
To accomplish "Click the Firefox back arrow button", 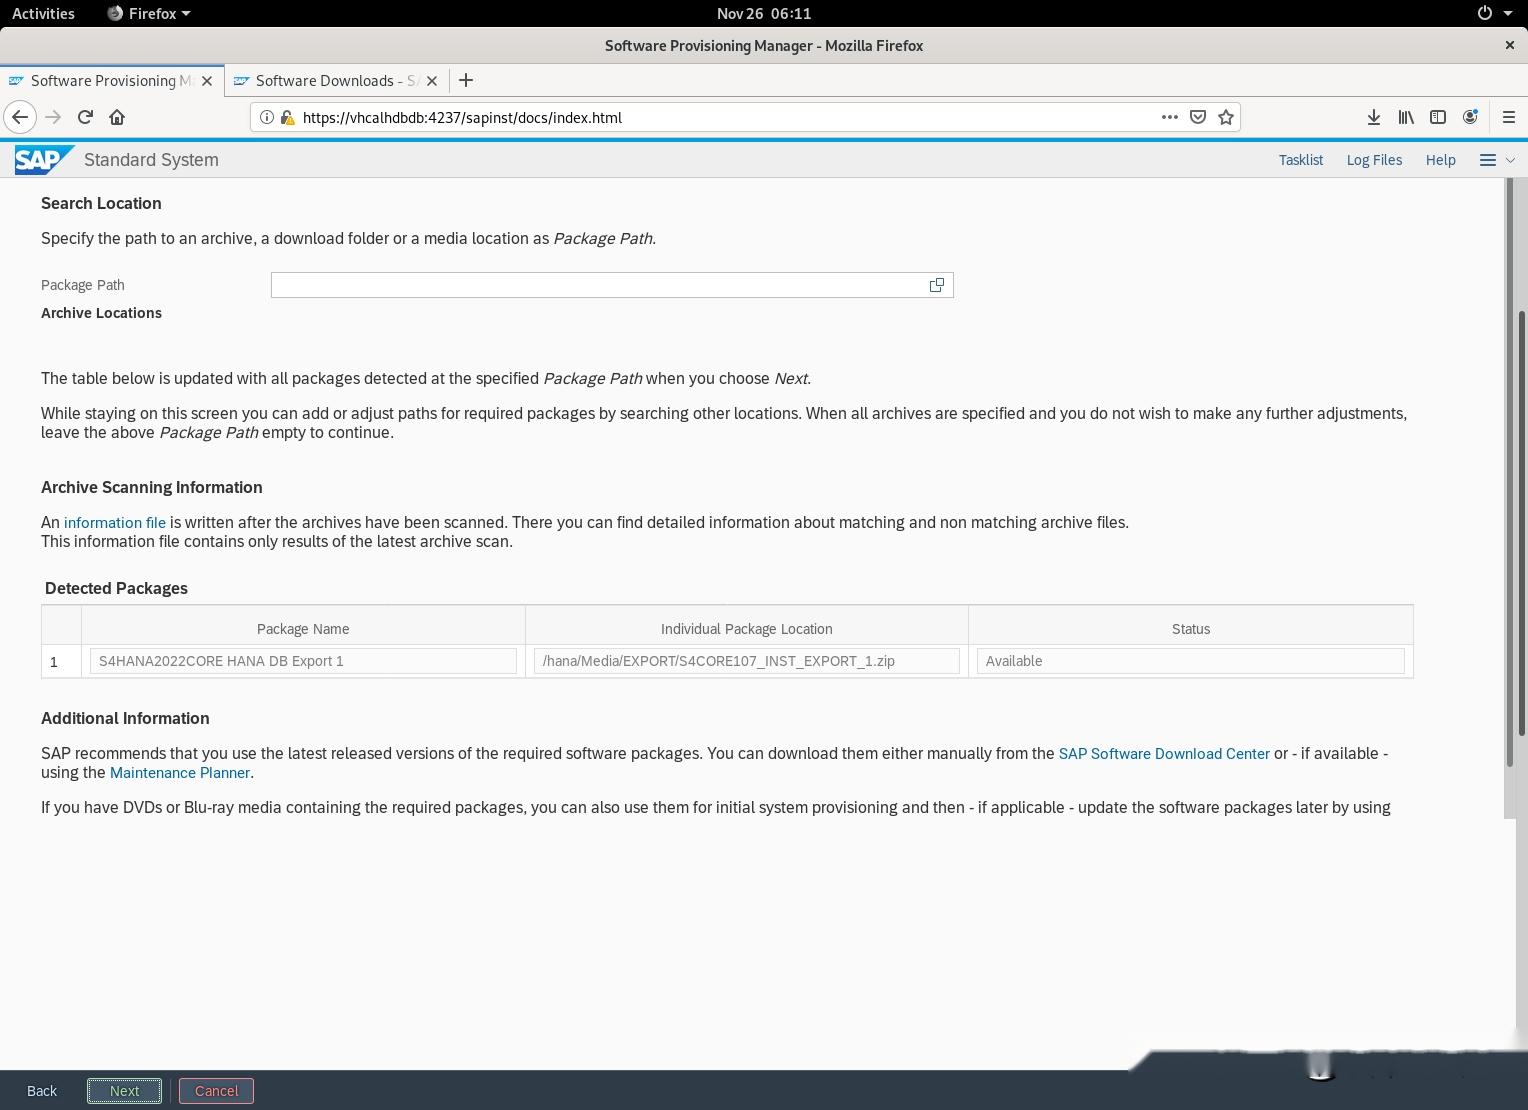I will point(20,117).
